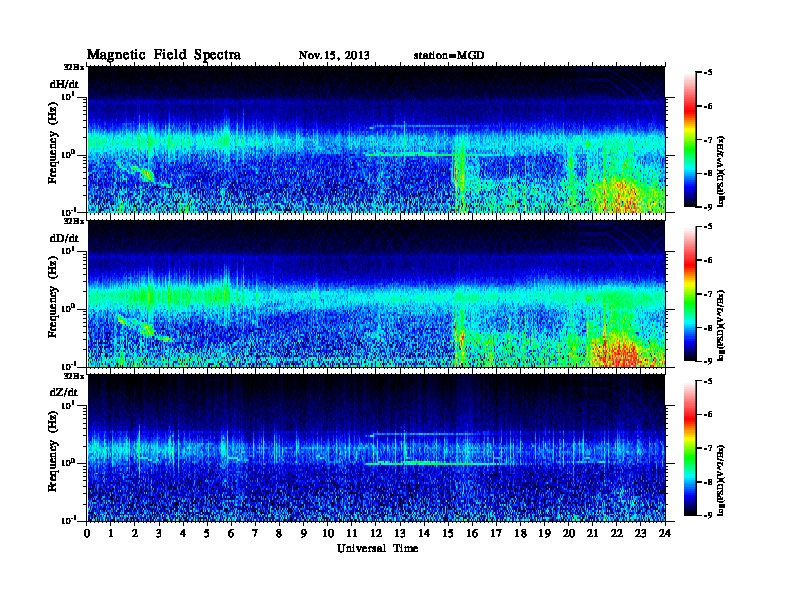Click the dZ/dt panel label
The height and width of the screenshot is (612, 792).
click(64, 392)
